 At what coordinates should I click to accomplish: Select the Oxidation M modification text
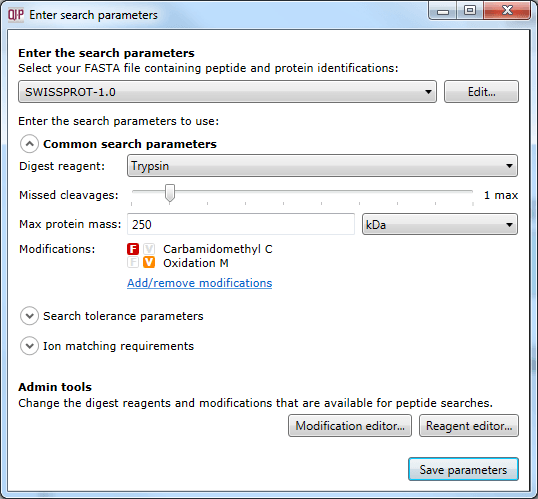pos(196,263)
